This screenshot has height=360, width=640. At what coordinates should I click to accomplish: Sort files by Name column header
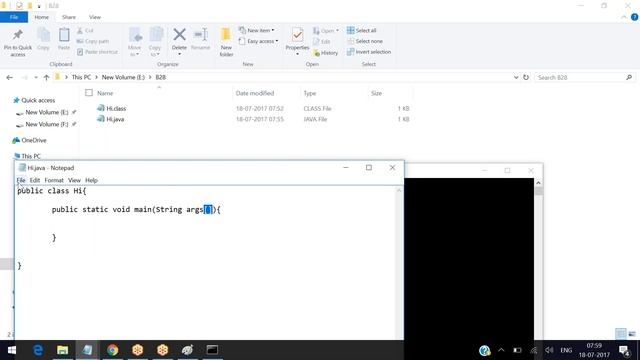coord(105,93)
